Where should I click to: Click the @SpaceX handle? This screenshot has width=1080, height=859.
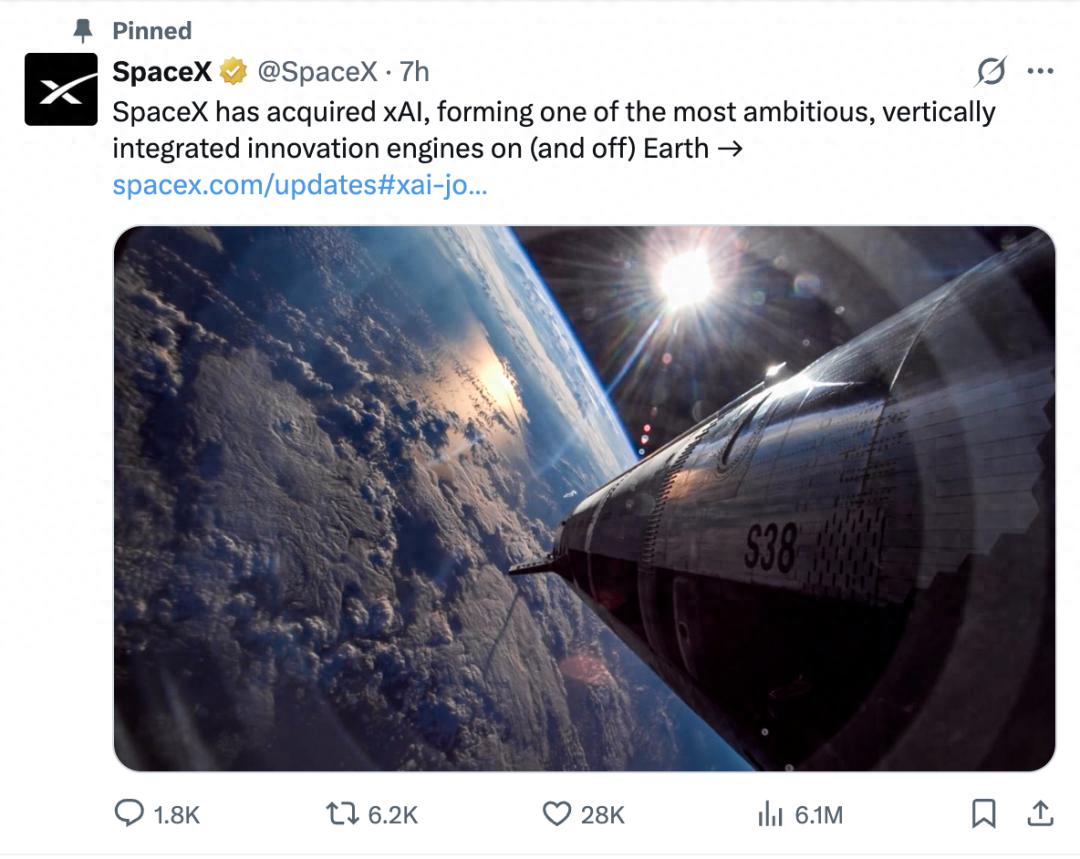317,72
